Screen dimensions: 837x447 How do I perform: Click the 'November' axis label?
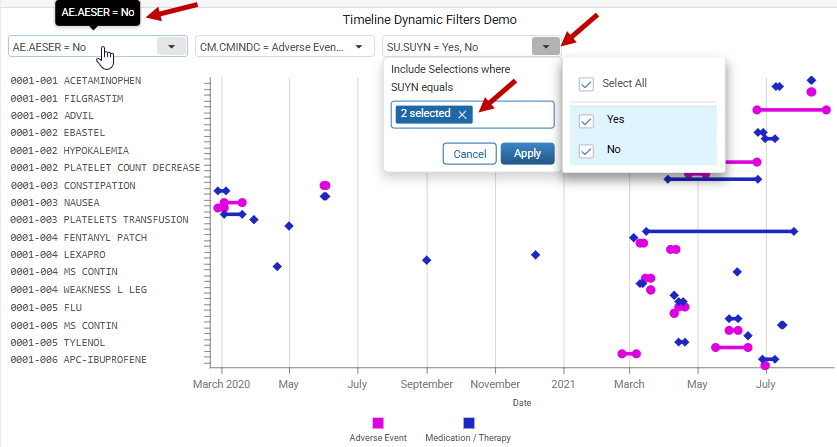tap(495, 384)
